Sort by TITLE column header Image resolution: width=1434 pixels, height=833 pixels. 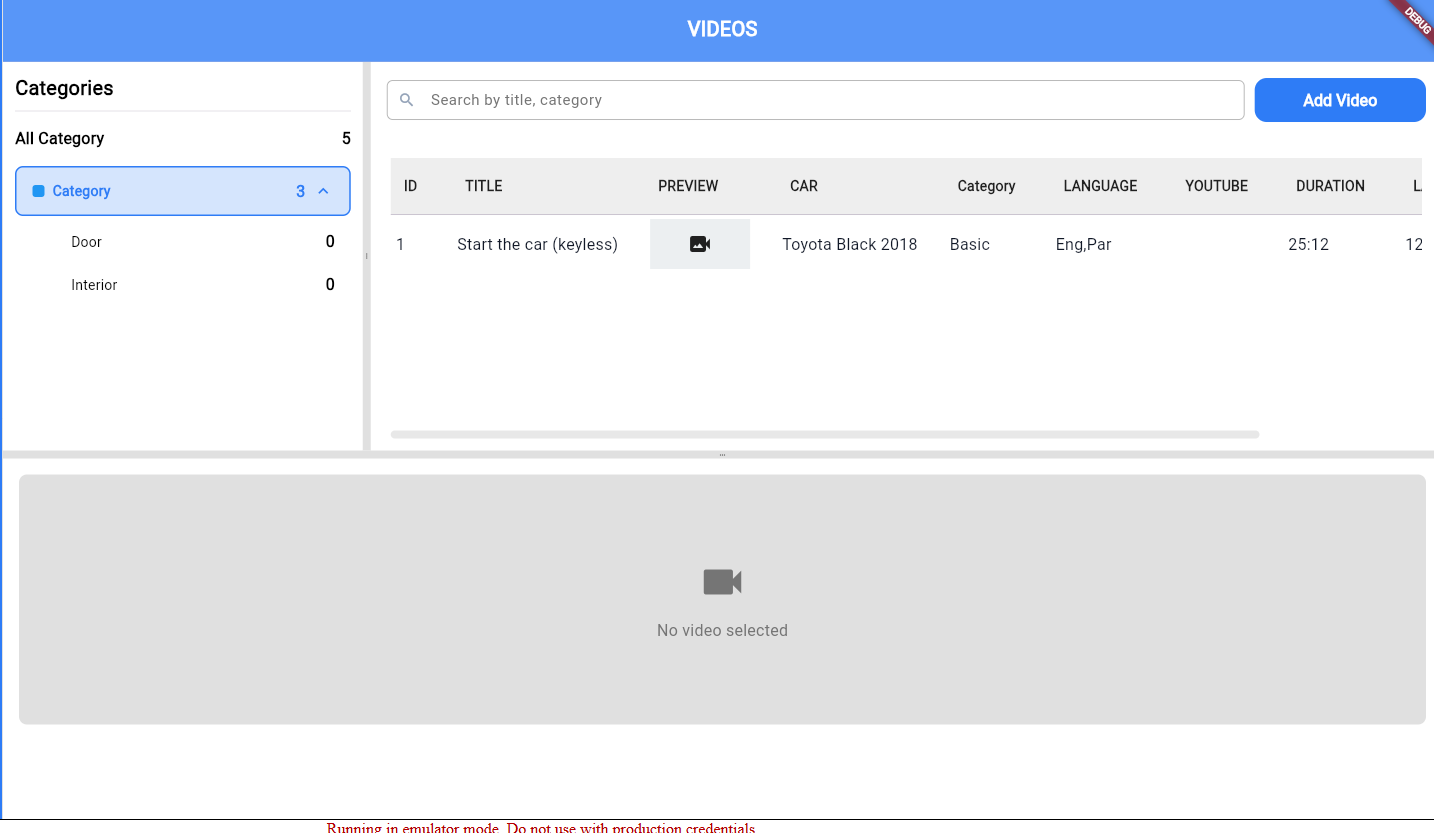[484, 186]
